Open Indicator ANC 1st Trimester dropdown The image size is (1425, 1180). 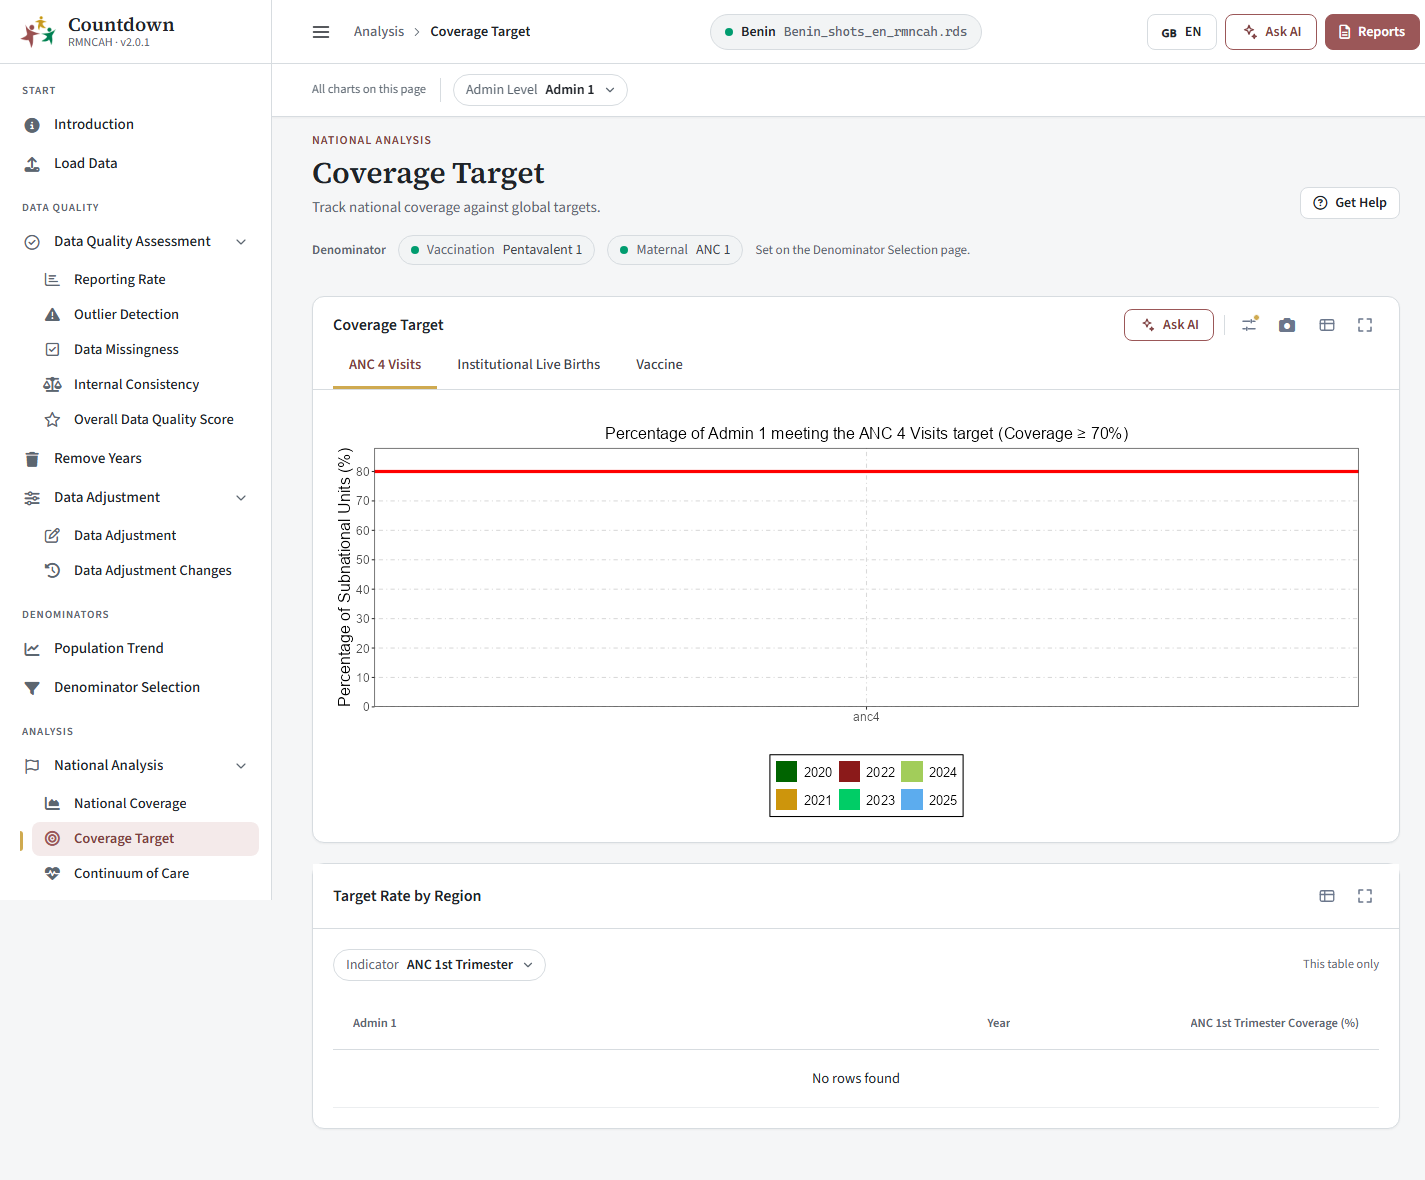point(439,965)
